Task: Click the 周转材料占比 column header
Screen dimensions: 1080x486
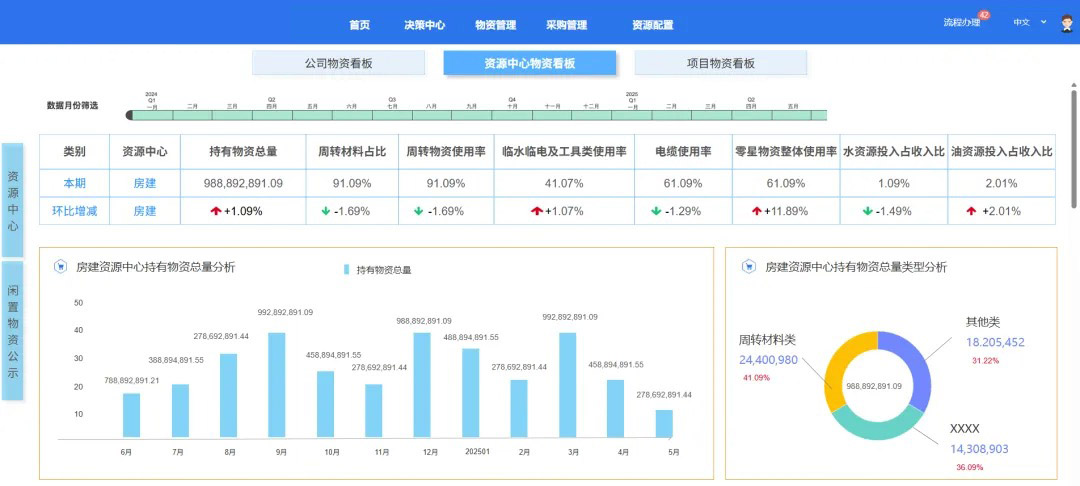Action: [352, 151]
